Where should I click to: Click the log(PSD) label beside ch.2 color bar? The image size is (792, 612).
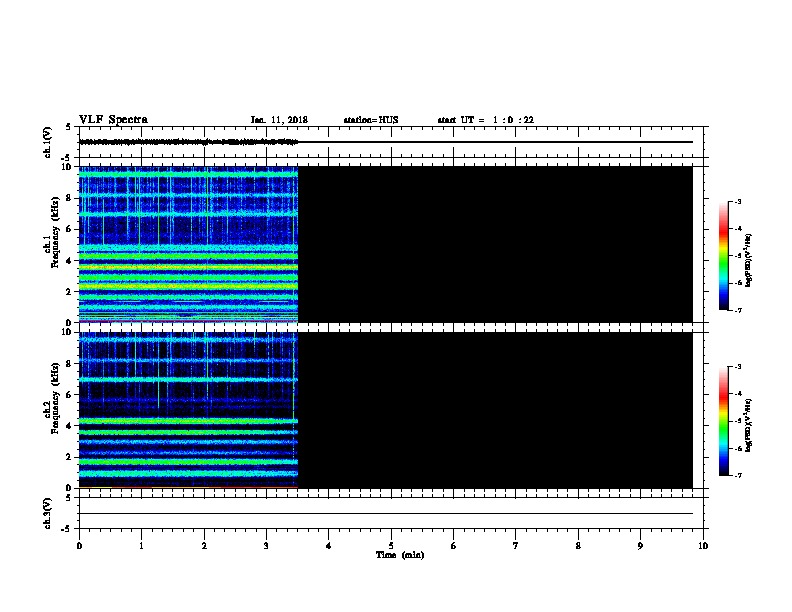(x=749, y=426)
